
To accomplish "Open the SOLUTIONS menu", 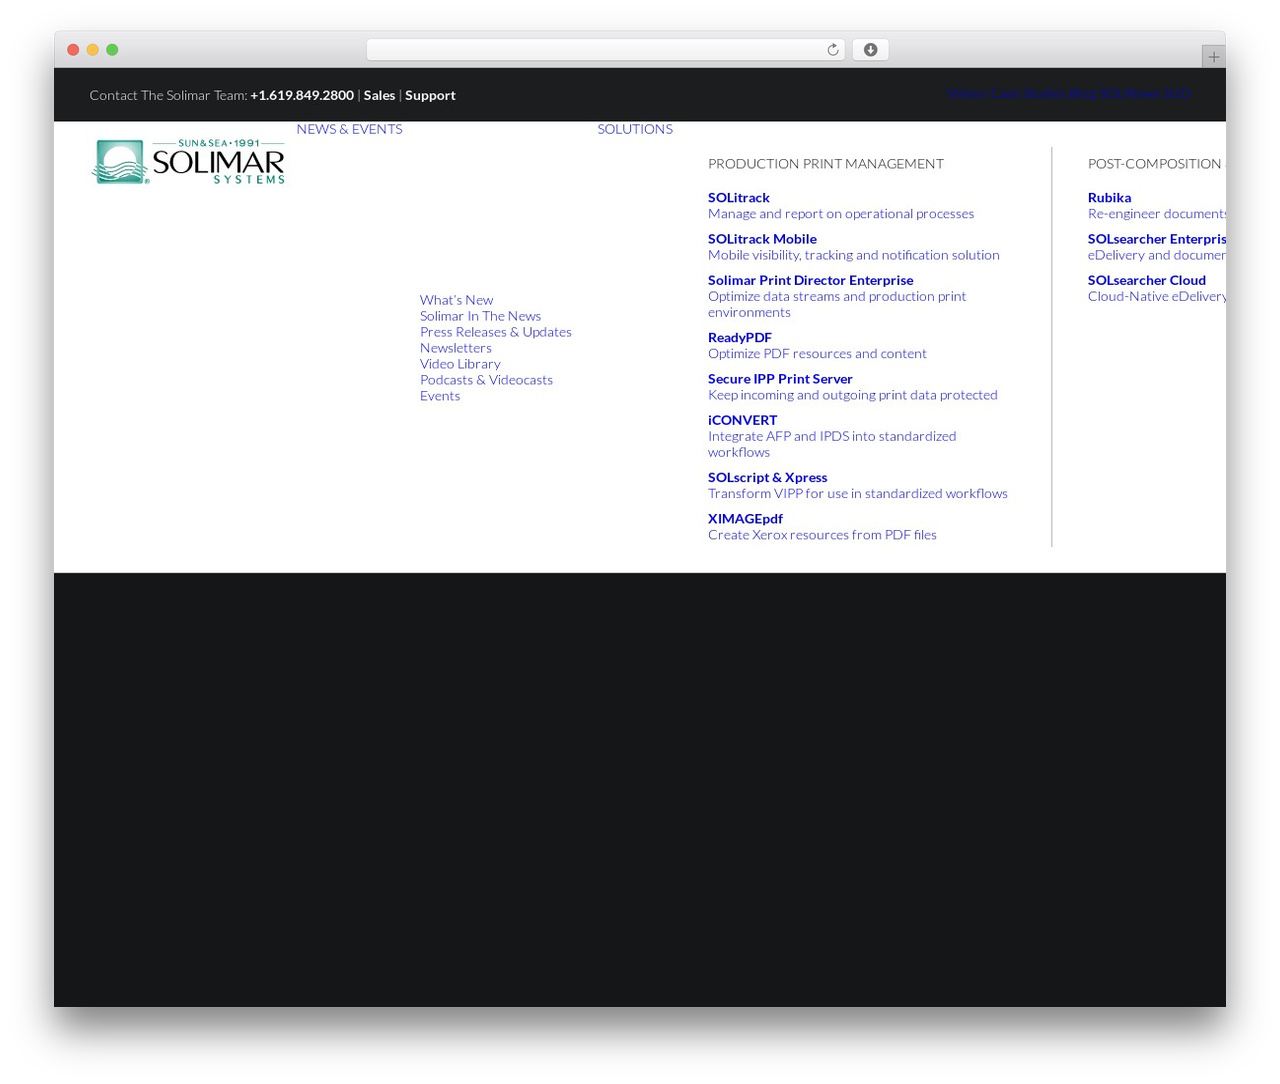I will (635, 129).
